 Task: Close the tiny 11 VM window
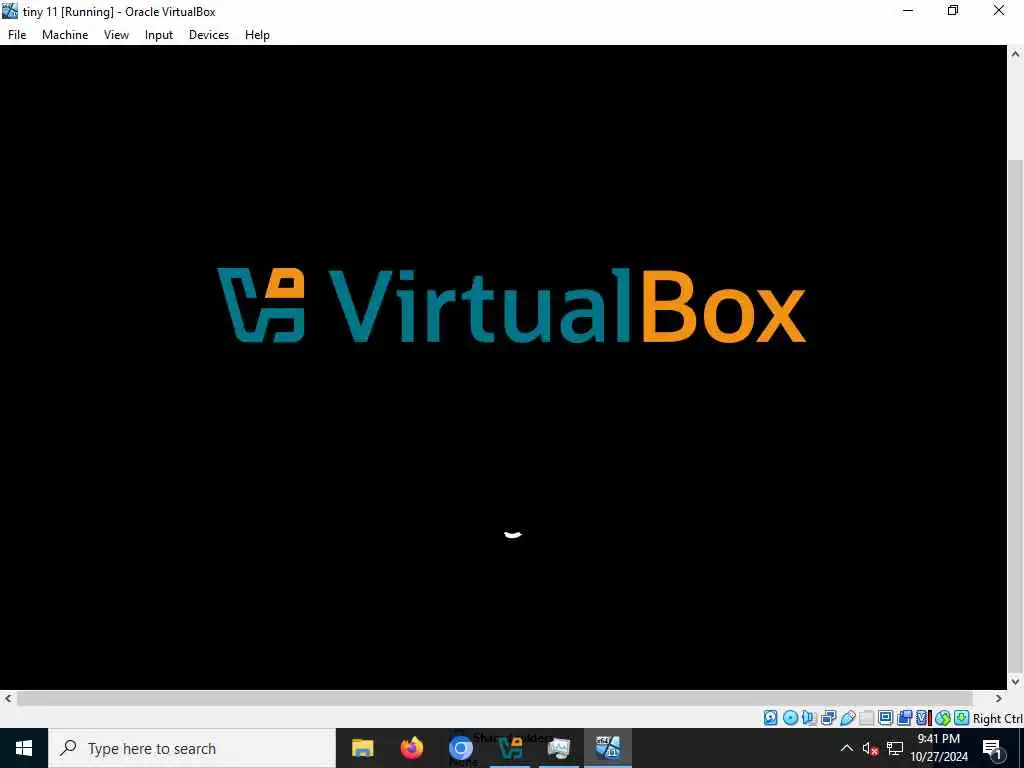tap(999, 10)
